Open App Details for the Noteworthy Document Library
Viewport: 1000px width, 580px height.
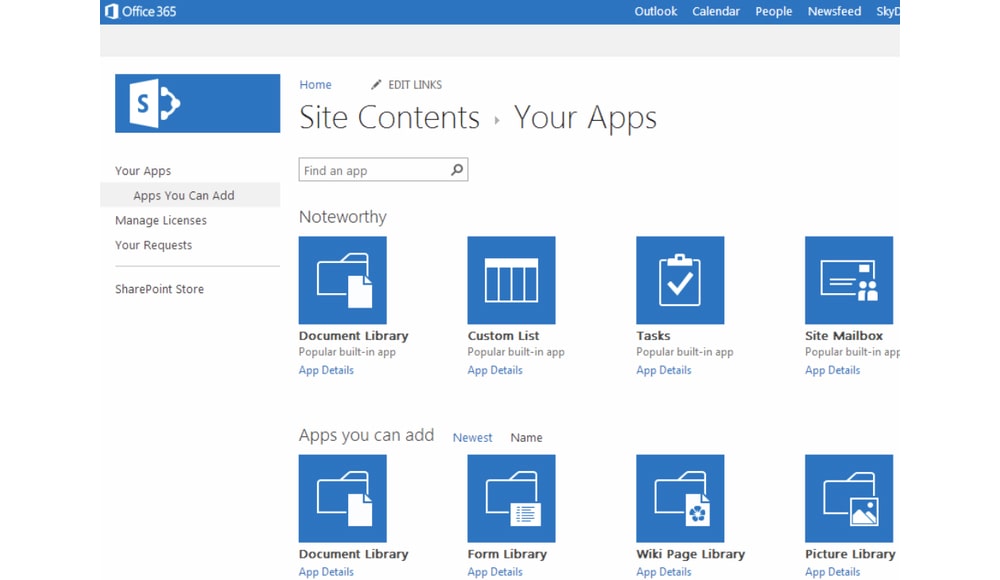(x=326, y=370)
